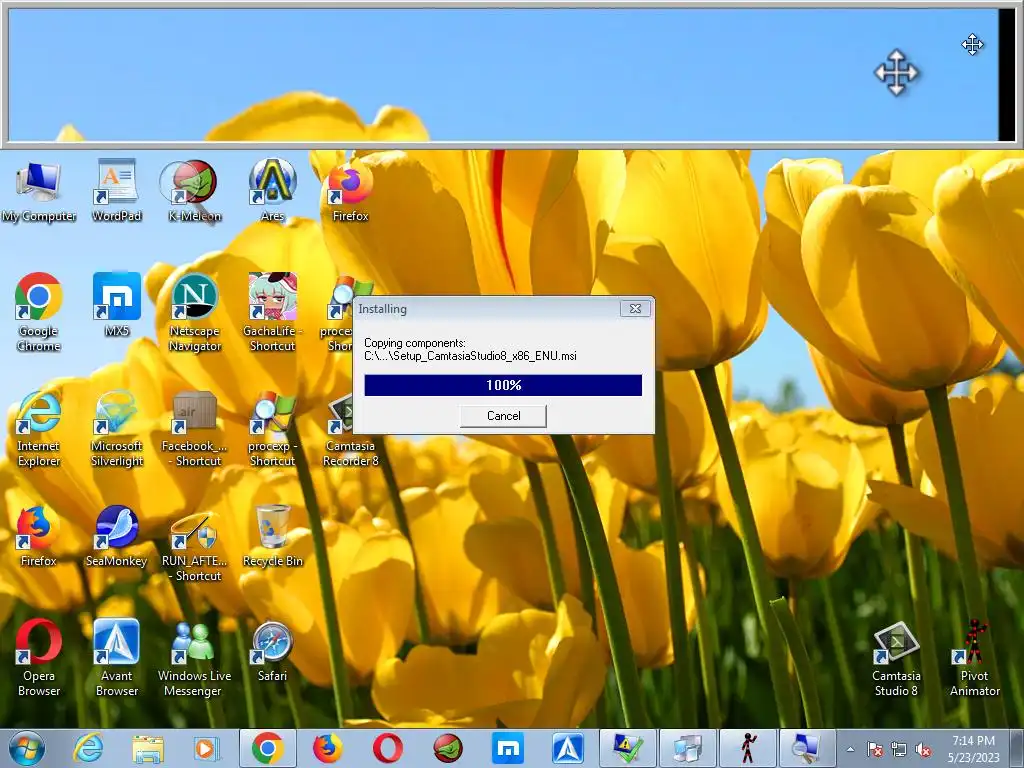Image resolution: width=1024 pixels, height=768 pixels.
Task: Switch to the dual-monitor taskbar window
Action: click(688, 748)
